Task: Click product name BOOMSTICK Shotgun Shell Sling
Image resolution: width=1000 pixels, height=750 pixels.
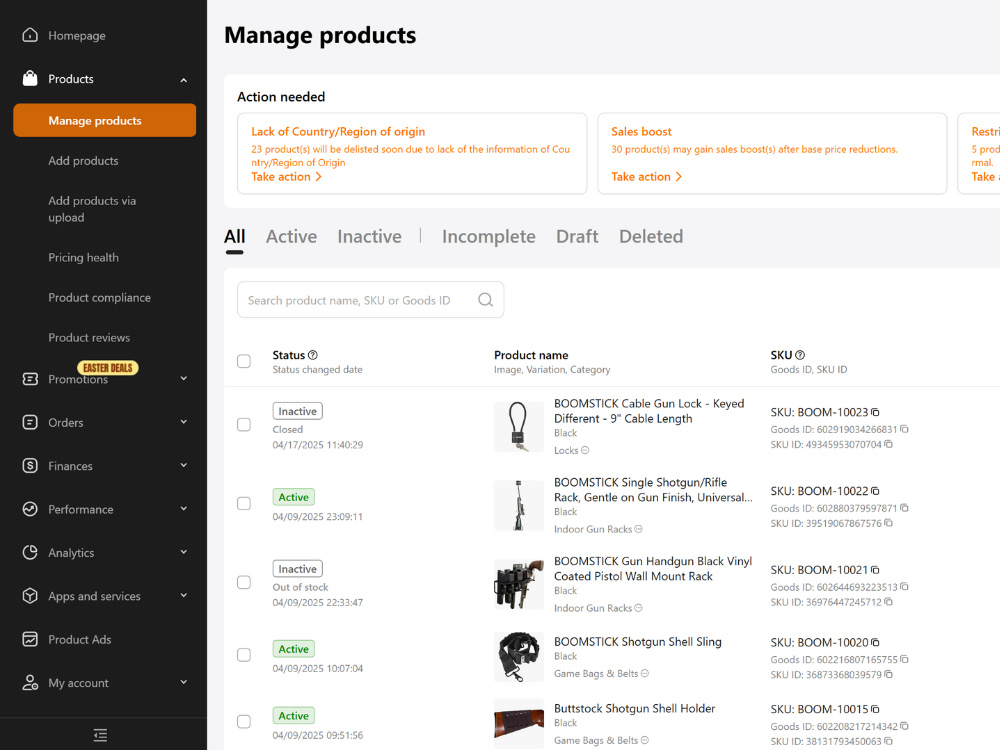Action: pos(638,642)
